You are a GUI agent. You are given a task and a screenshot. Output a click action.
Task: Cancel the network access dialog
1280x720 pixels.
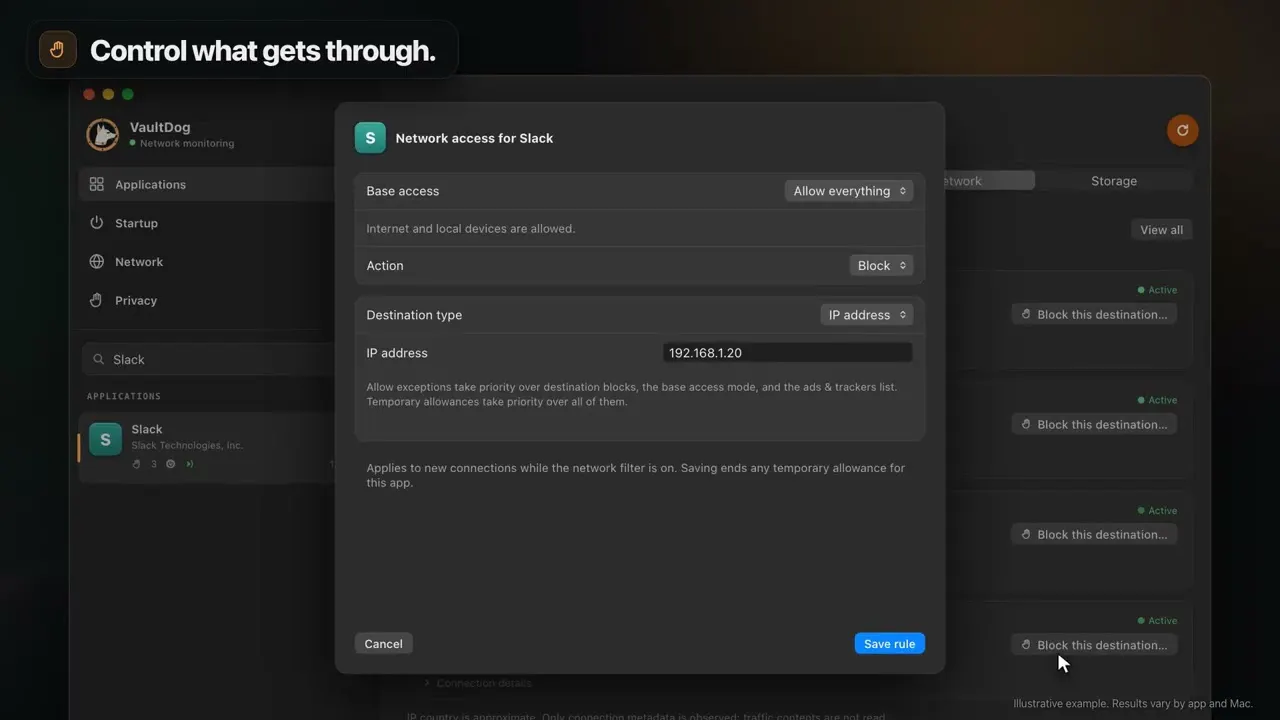point(384,644)
